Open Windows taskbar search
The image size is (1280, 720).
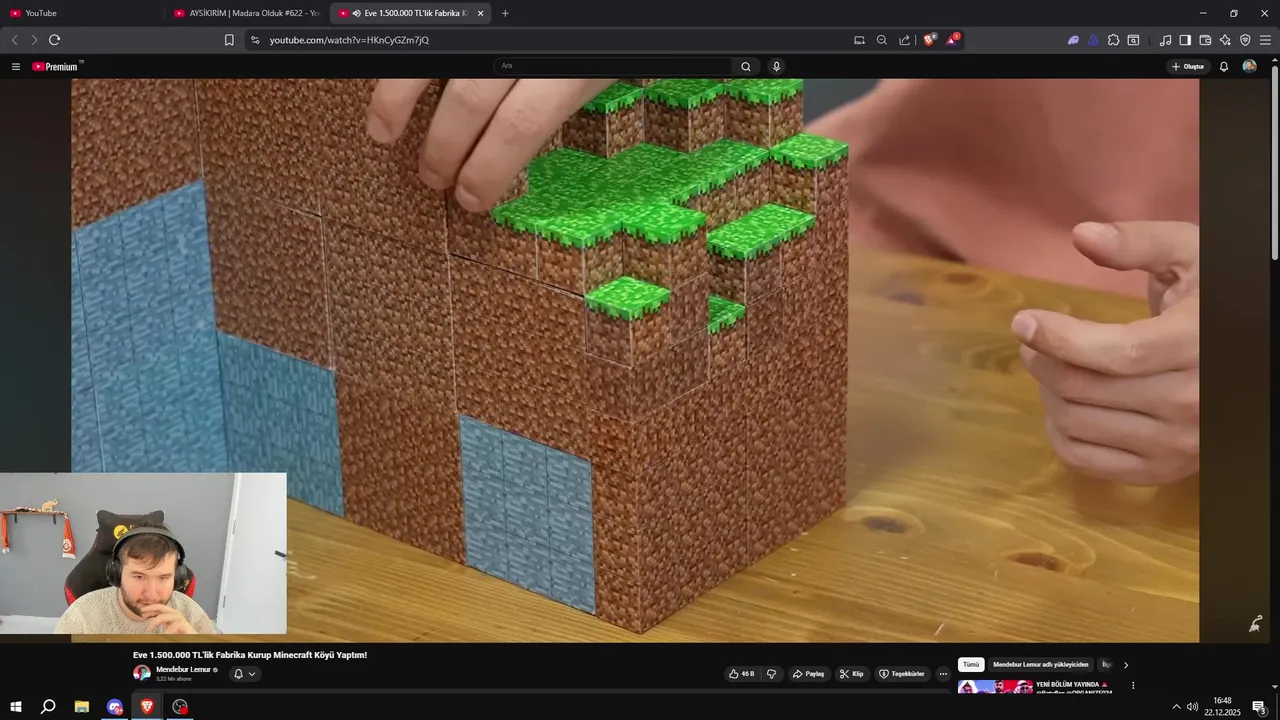[x=48, y=707]
